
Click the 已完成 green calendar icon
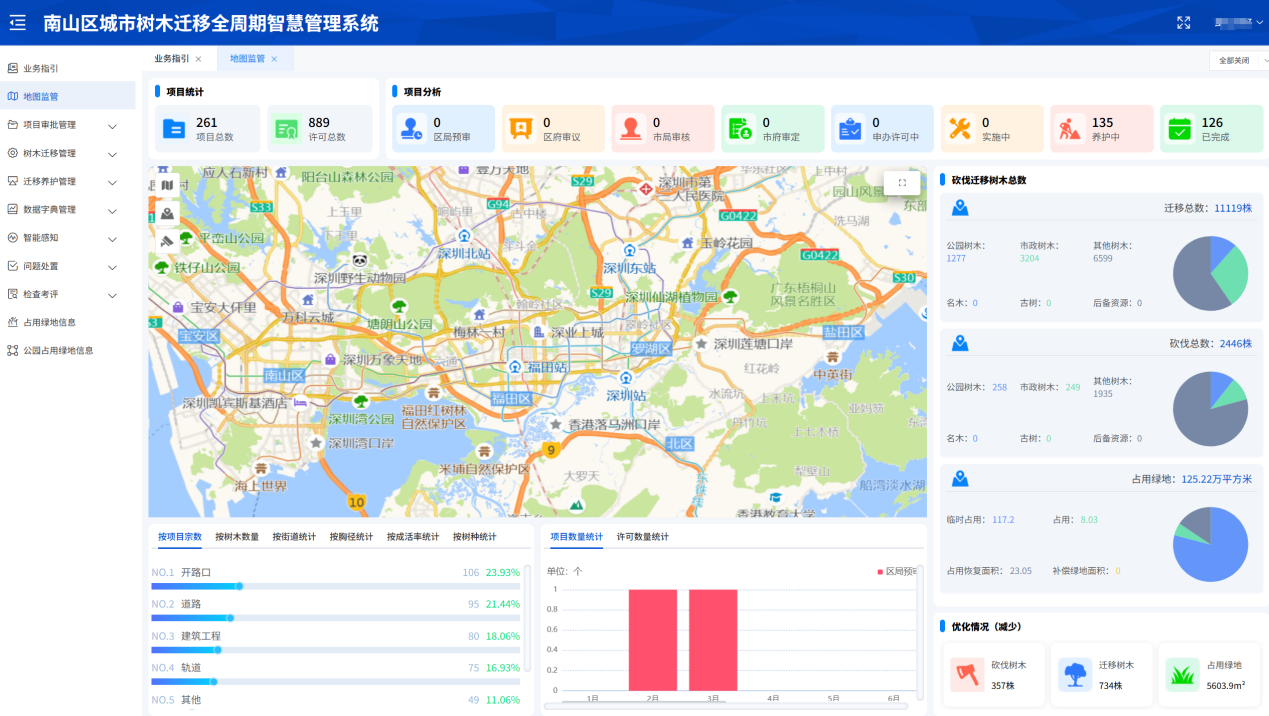click(x=1180, y=129)
